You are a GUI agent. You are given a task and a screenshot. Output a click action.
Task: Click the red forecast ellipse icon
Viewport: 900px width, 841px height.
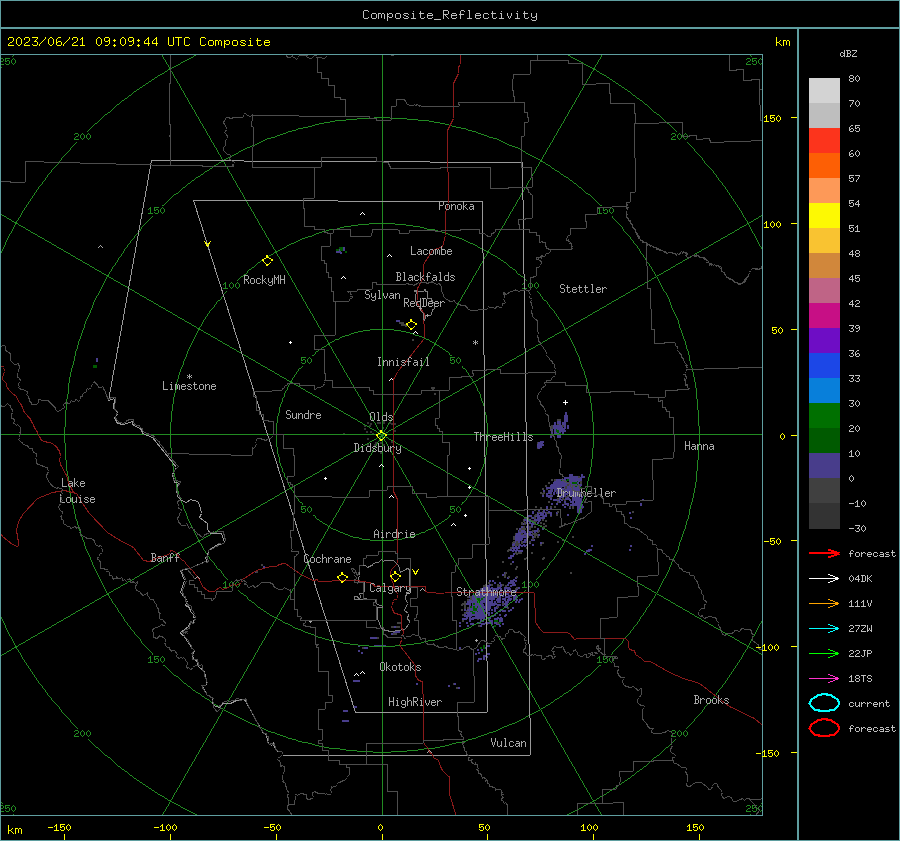point(824,728)
